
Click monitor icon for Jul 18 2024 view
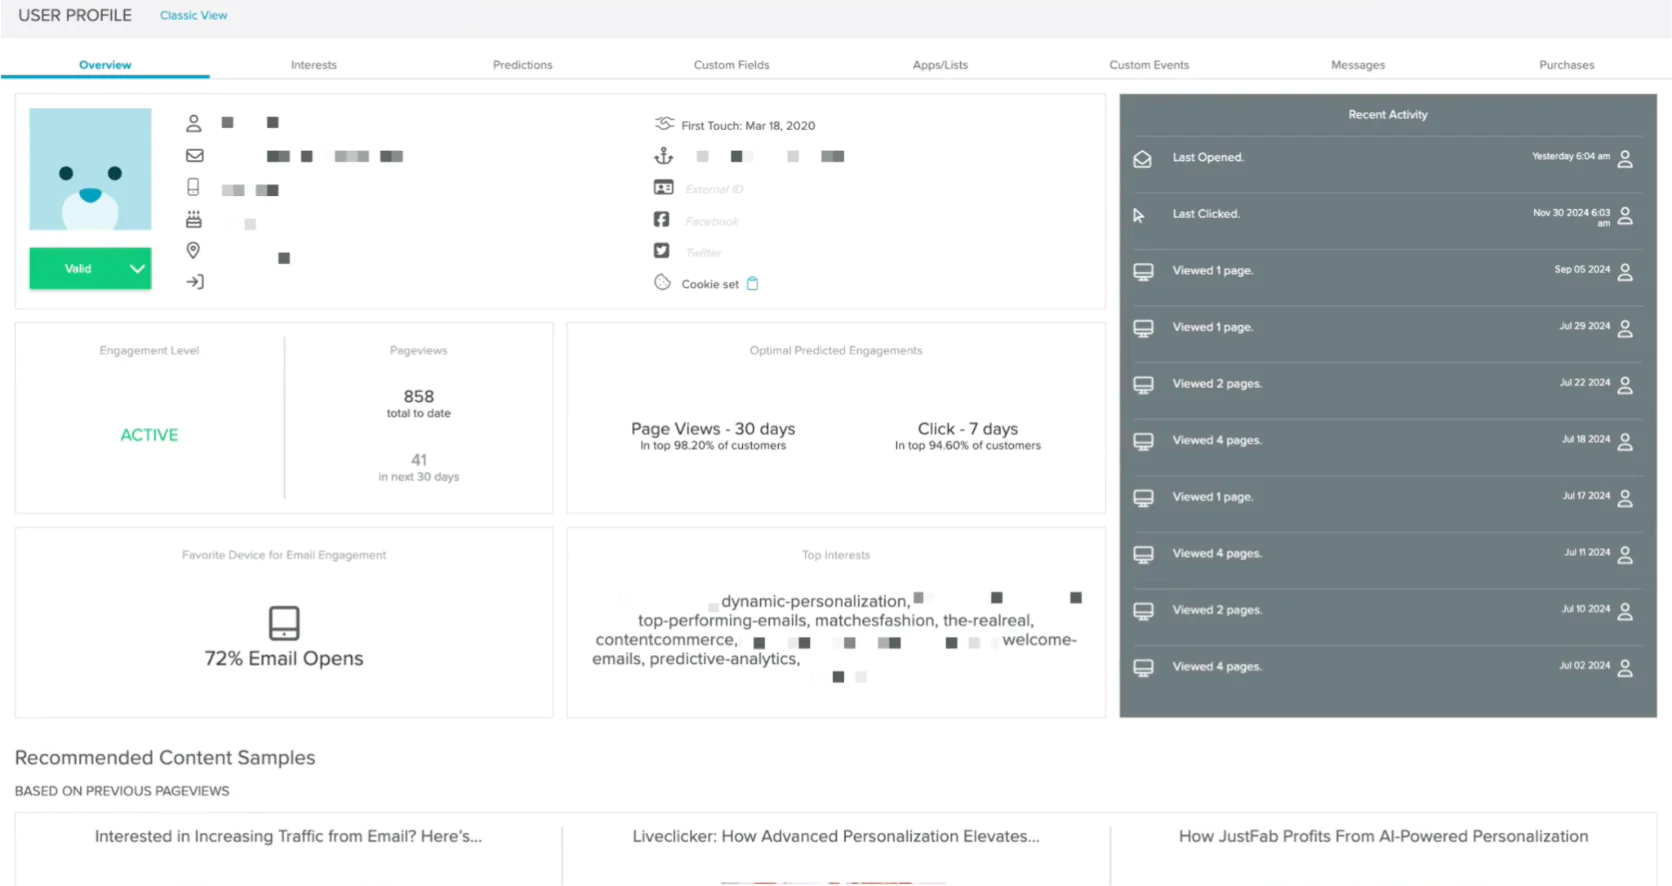click(x=1143, y=441)
